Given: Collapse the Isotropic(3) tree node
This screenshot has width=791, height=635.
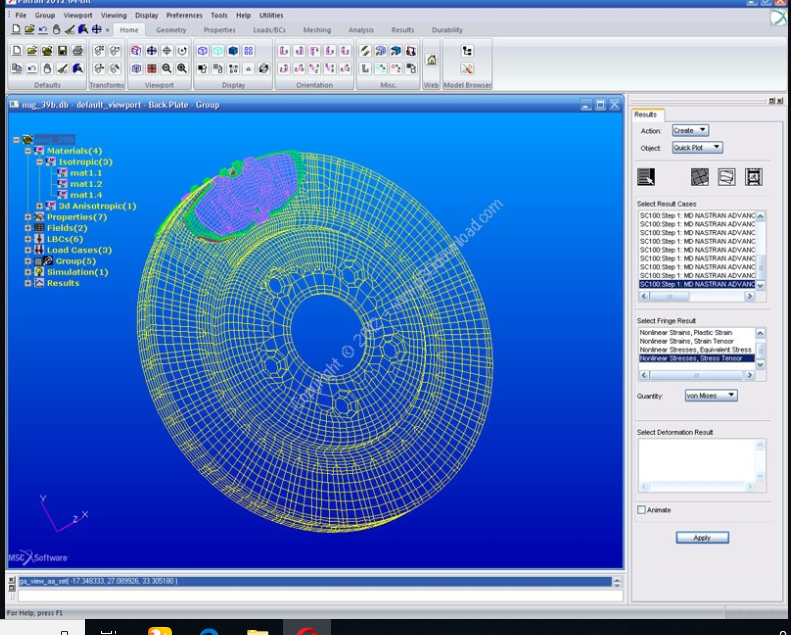Looking at the screenshot, I should click(x=39, y=162).
